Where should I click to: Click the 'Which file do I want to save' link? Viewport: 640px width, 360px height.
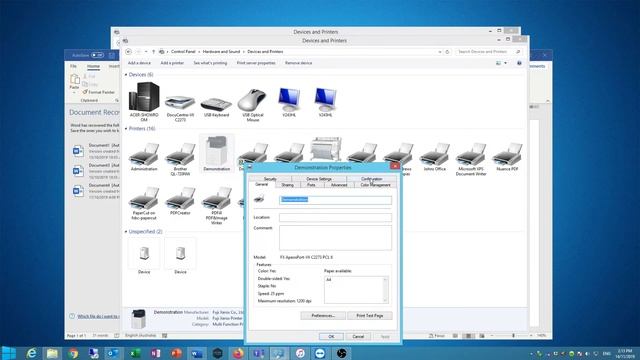tap(98, 316)
